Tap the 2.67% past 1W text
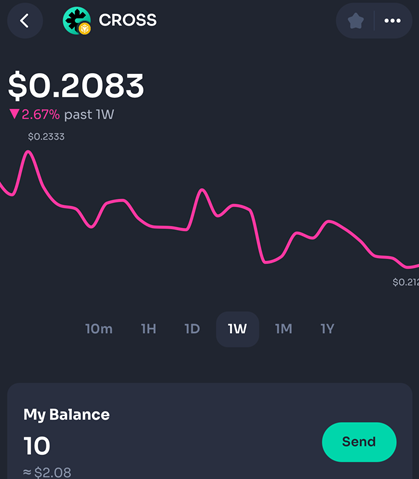 tap(68, 115)
